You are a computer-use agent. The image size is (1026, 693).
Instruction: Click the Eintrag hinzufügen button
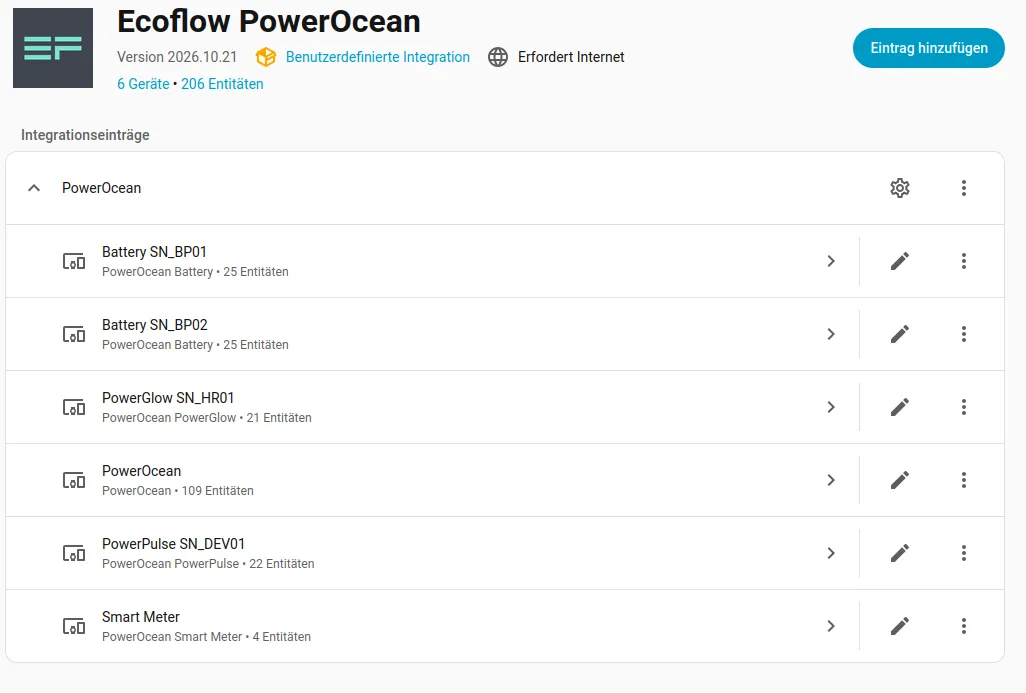pyautogui.click(x=929, y=48)
